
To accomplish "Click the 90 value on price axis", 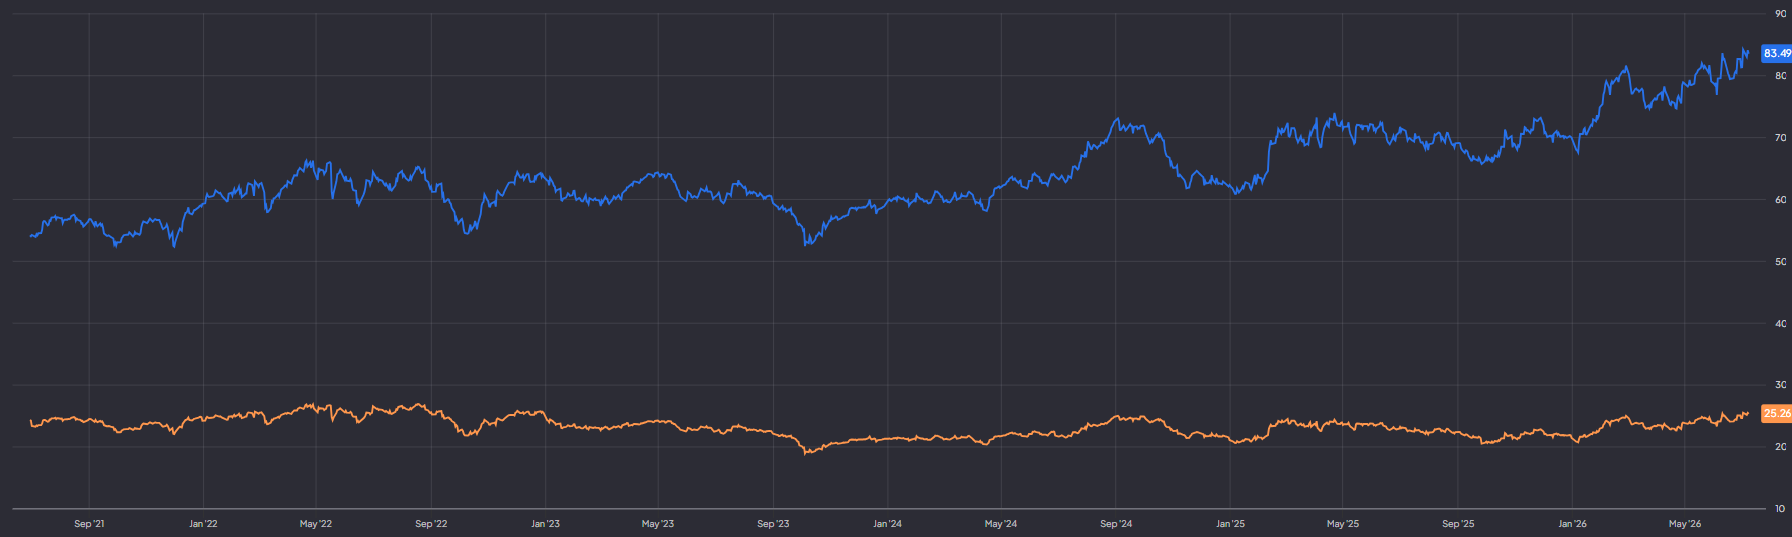I will click(1780, 14).
